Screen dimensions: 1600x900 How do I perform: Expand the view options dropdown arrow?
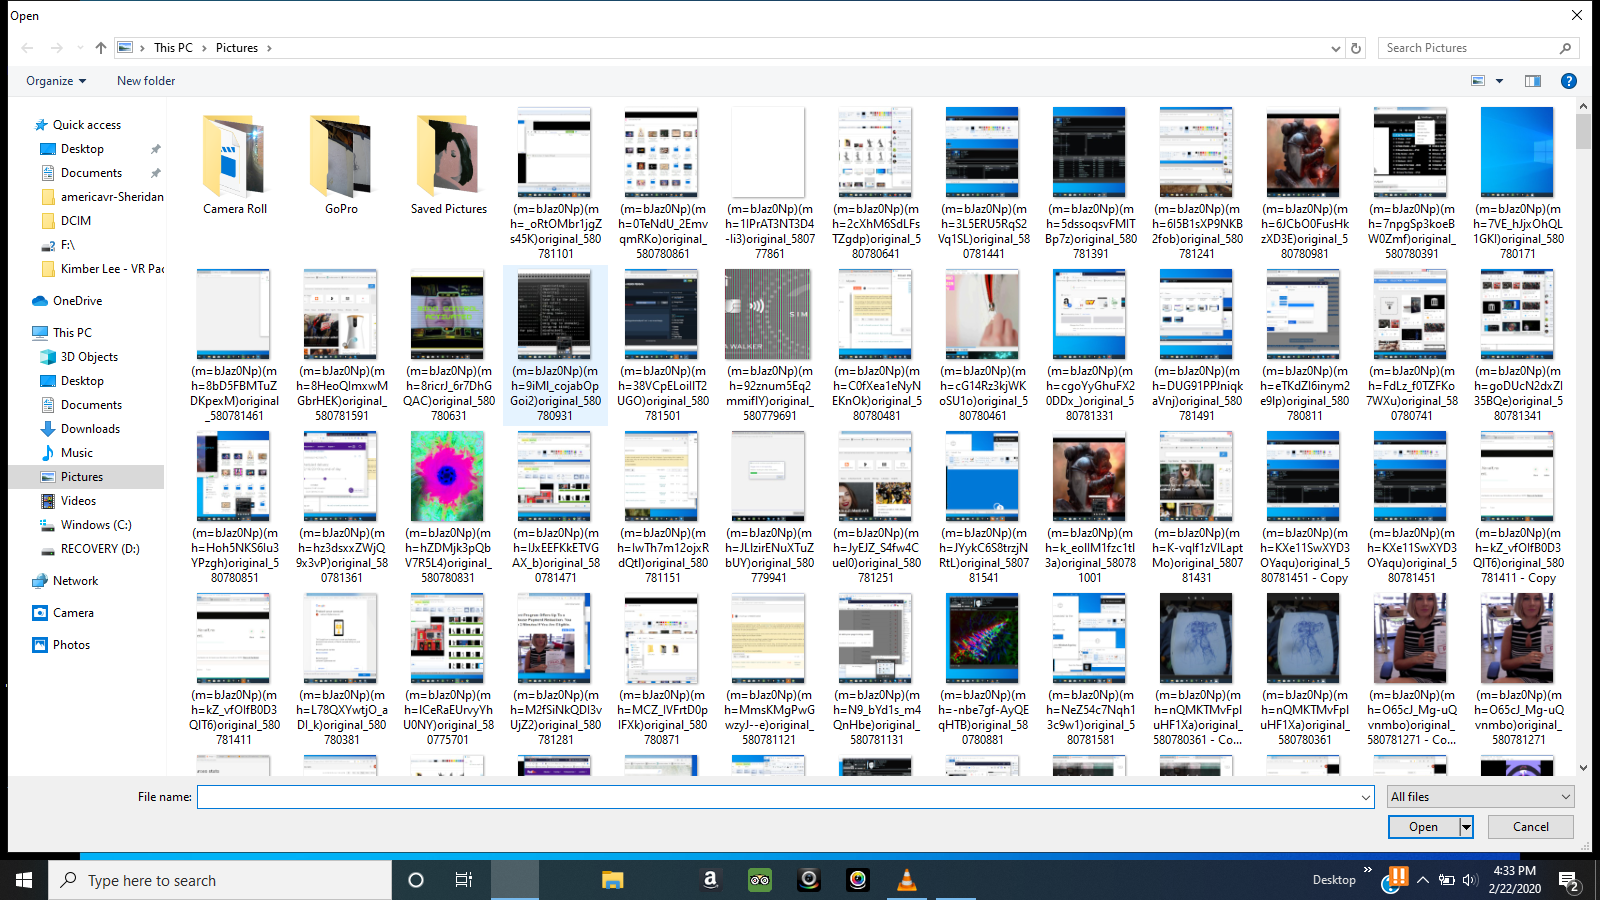click(x=1499, y=81)
